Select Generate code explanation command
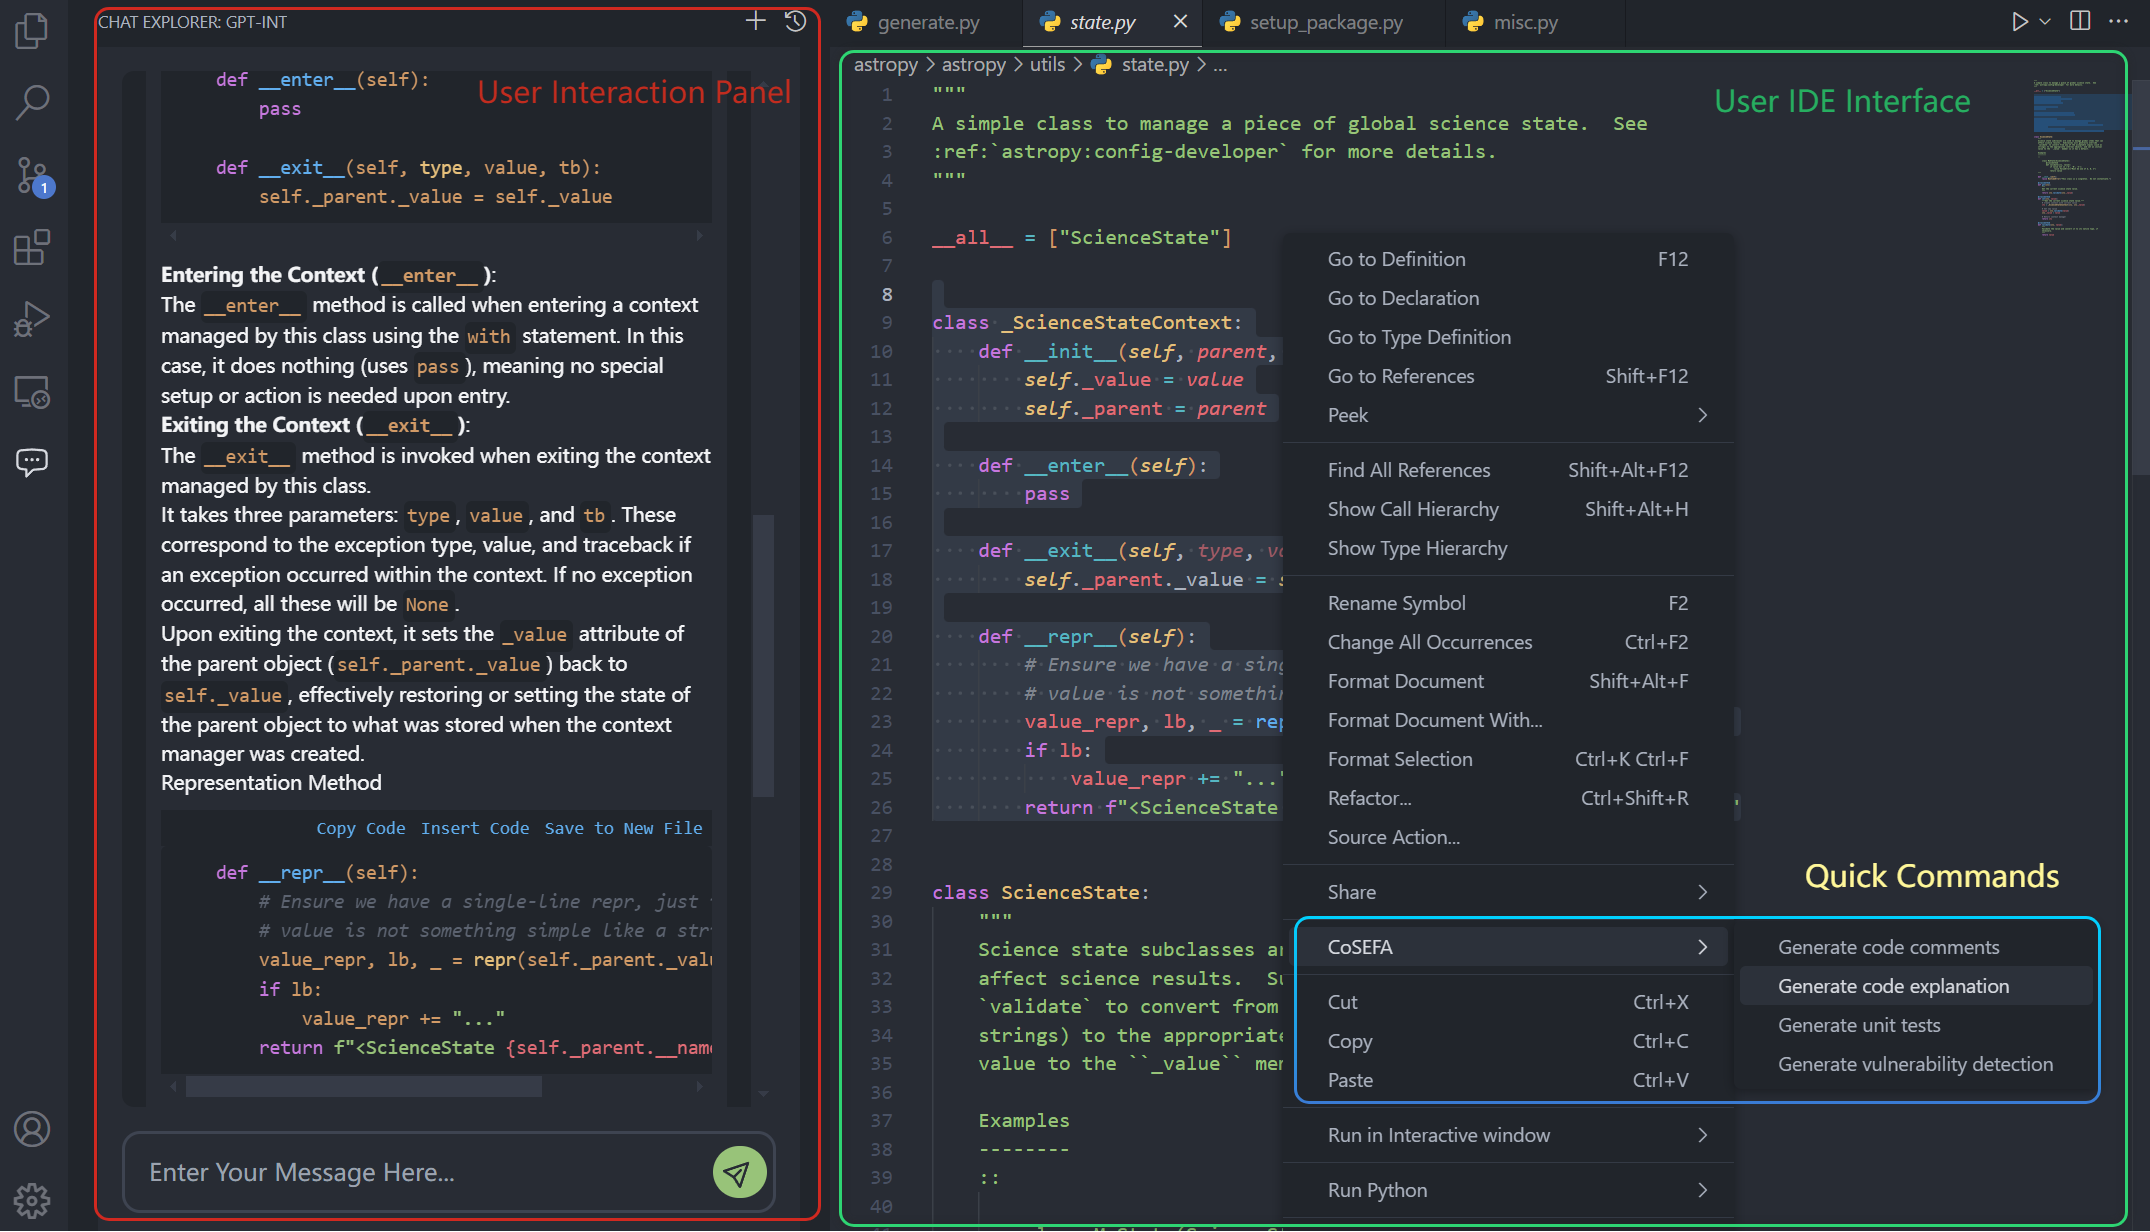This screenshot has width=2150, height=1232. [1892, 986]
